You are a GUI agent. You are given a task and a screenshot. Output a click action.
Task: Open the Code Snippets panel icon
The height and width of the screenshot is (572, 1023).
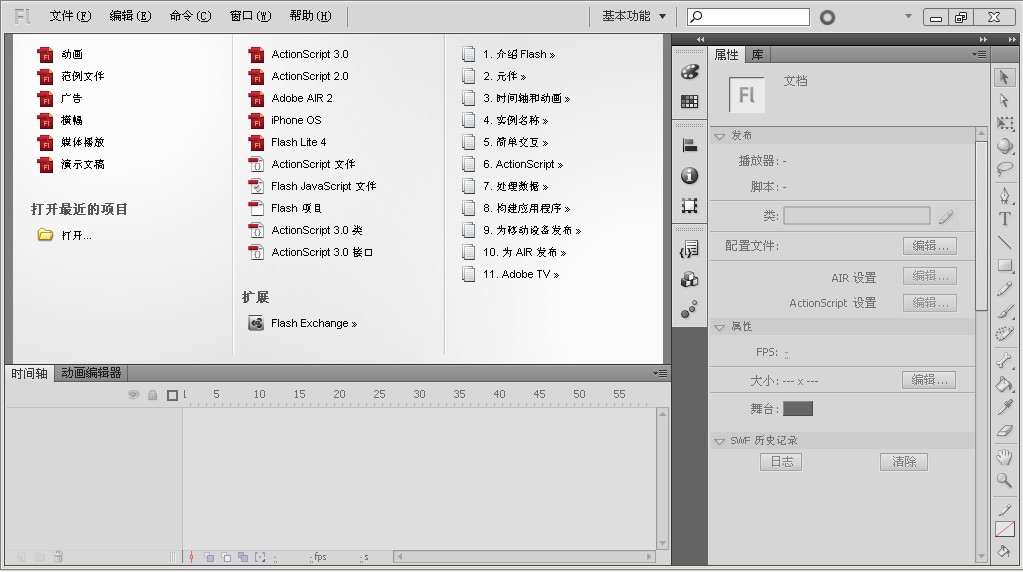tap(690, 249)
